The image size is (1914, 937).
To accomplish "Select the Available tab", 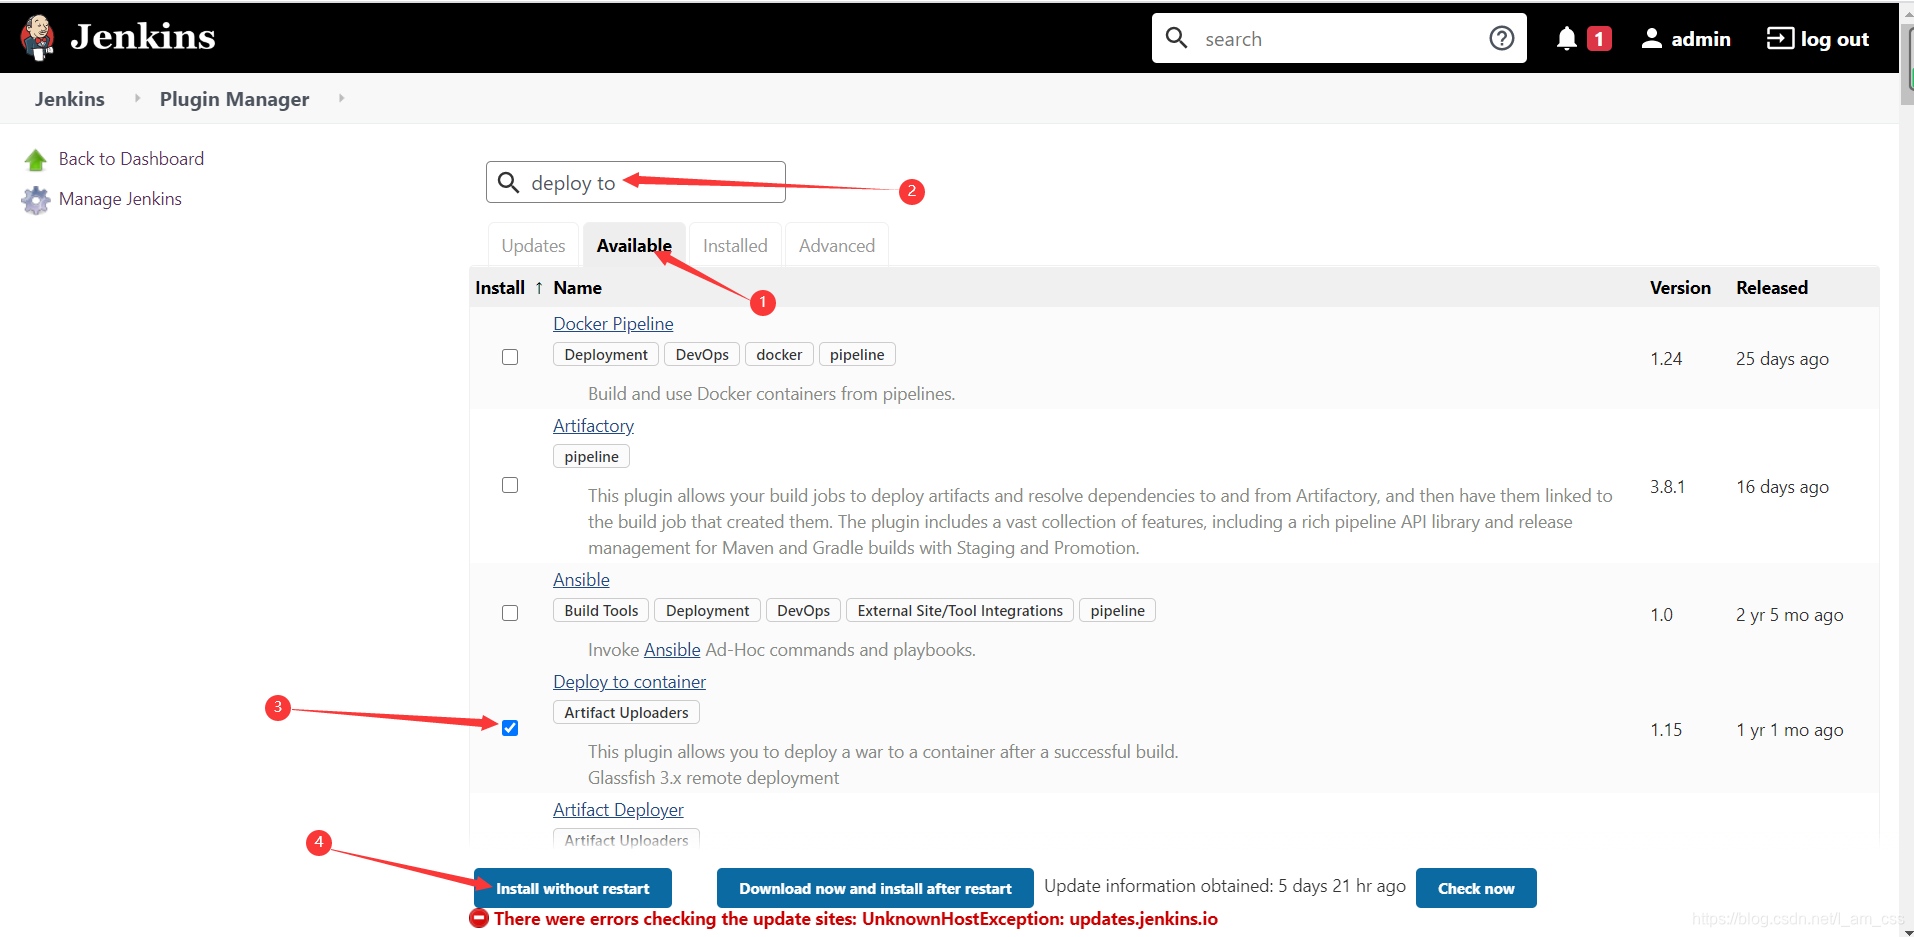I will [x=634, y=246].
